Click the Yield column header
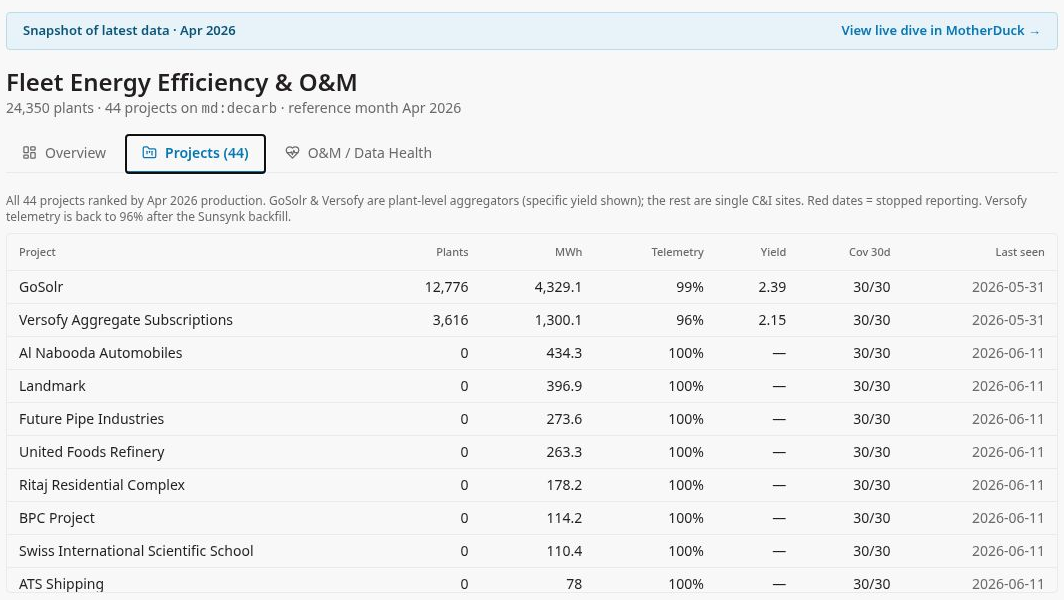1064x600 pixels. pos(773,252)
